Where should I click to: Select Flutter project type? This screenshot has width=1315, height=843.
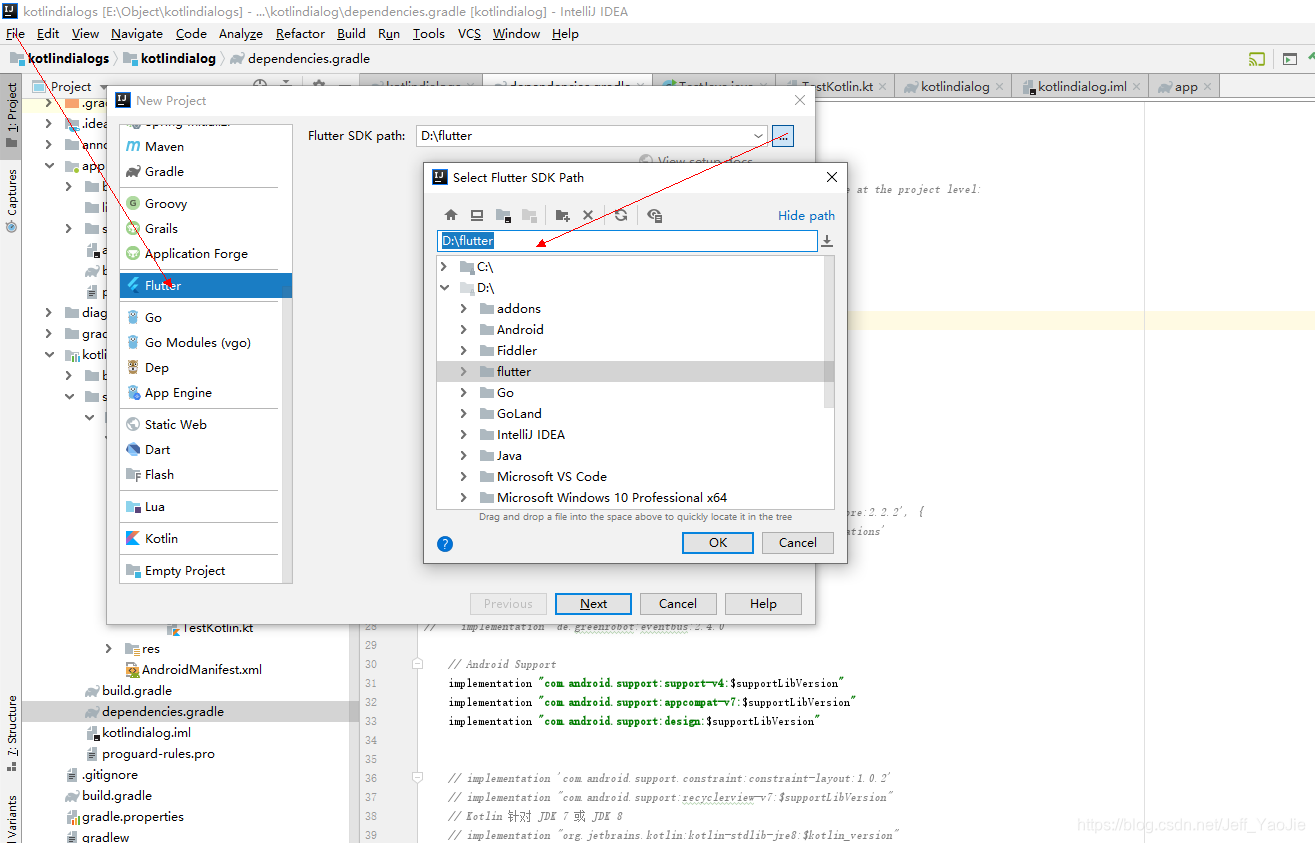(205, 285)
